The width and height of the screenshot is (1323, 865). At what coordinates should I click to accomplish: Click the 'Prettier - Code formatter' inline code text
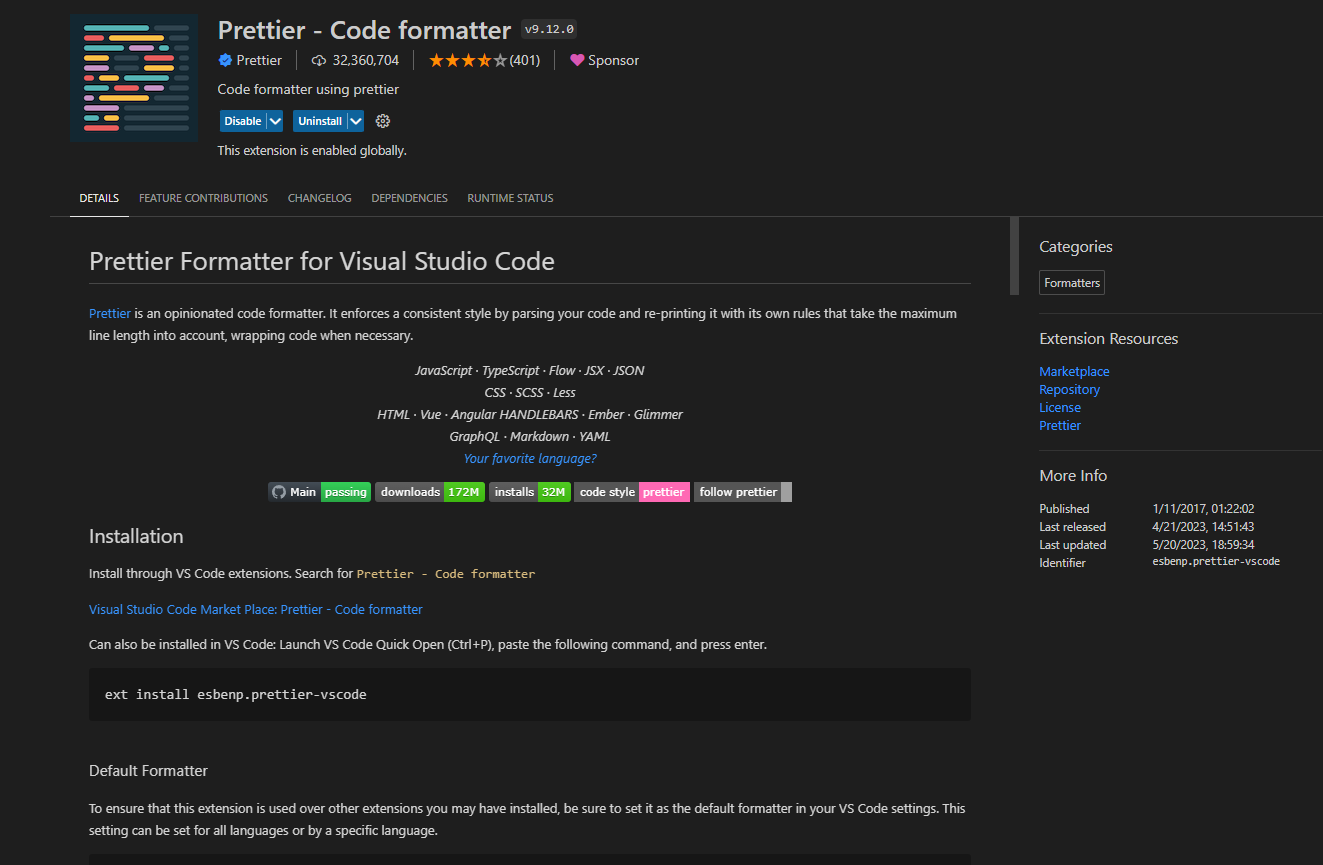click(446, 574)
